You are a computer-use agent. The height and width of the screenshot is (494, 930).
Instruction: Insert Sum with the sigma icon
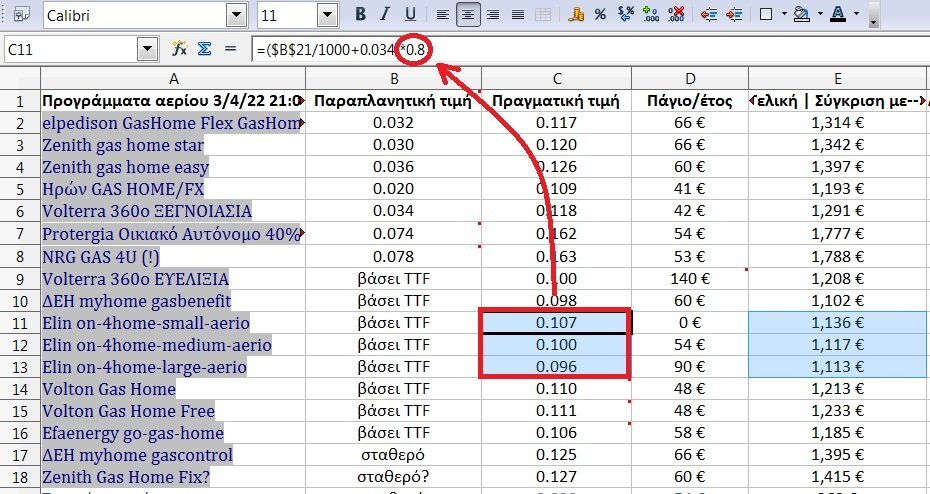click(205, 49)
